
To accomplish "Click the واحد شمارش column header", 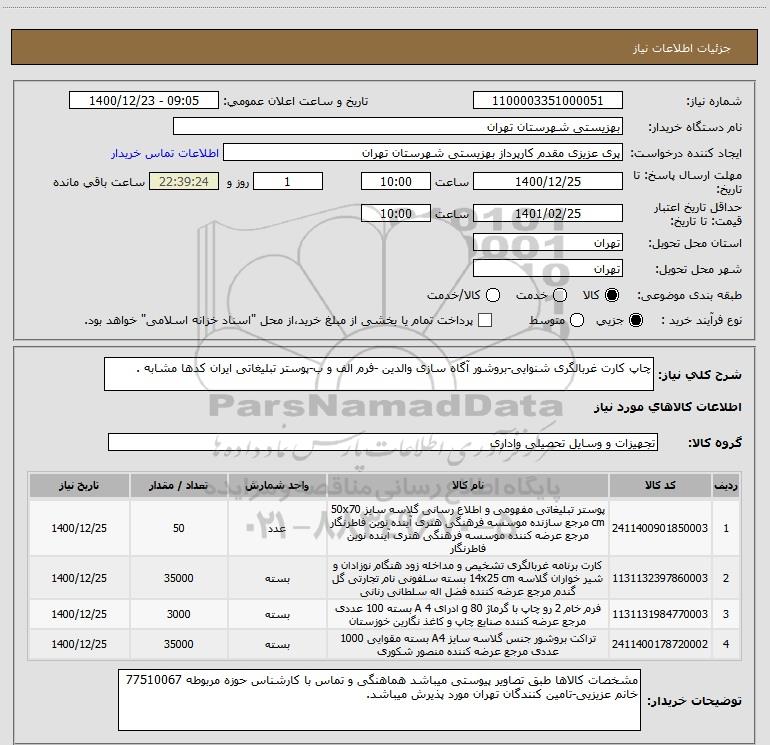I will click(x=277, y=486).
